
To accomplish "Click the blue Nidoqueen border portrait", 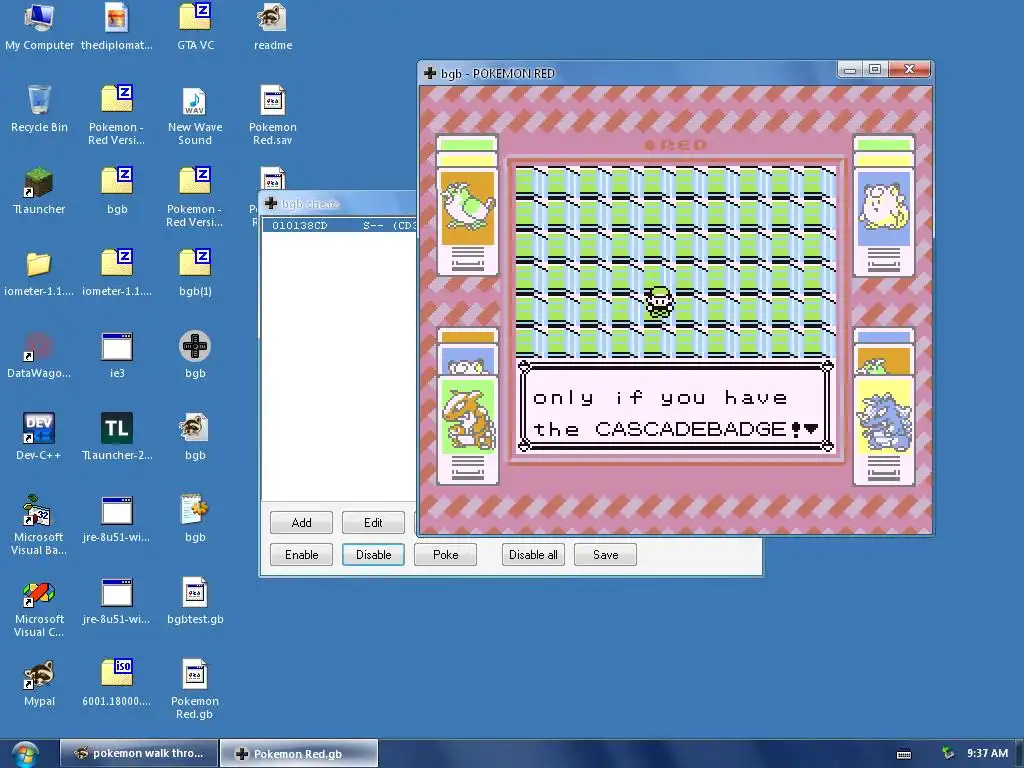I will pyautogui.click(x=884, y=417).
